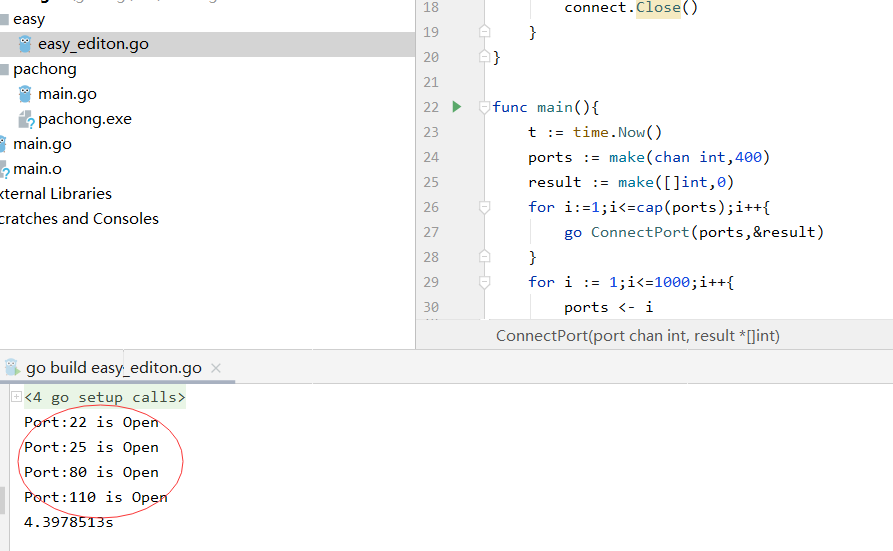Close the 'go build easy_editon.go' run tab
This screenshot has height=551, width=893.
pos(216,368)
